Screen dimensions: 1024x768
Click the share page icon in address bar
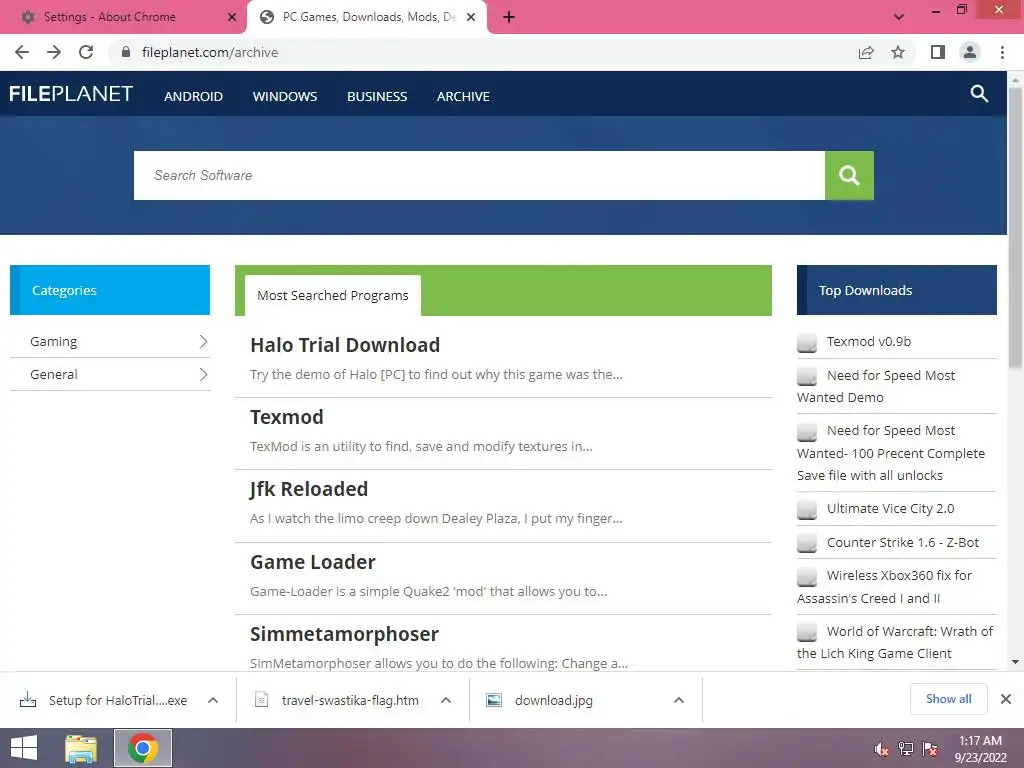pyautogui.click(x=866, y=52)
